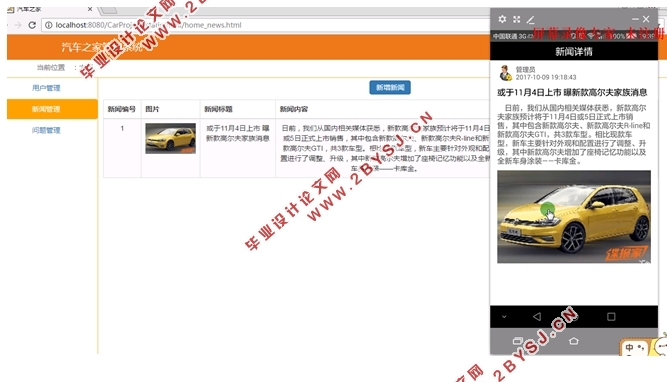The width and height of the screenshot is (667, 382).
Task: Tap the 新闻详情 header in emulator
Action: pos(574,51)
